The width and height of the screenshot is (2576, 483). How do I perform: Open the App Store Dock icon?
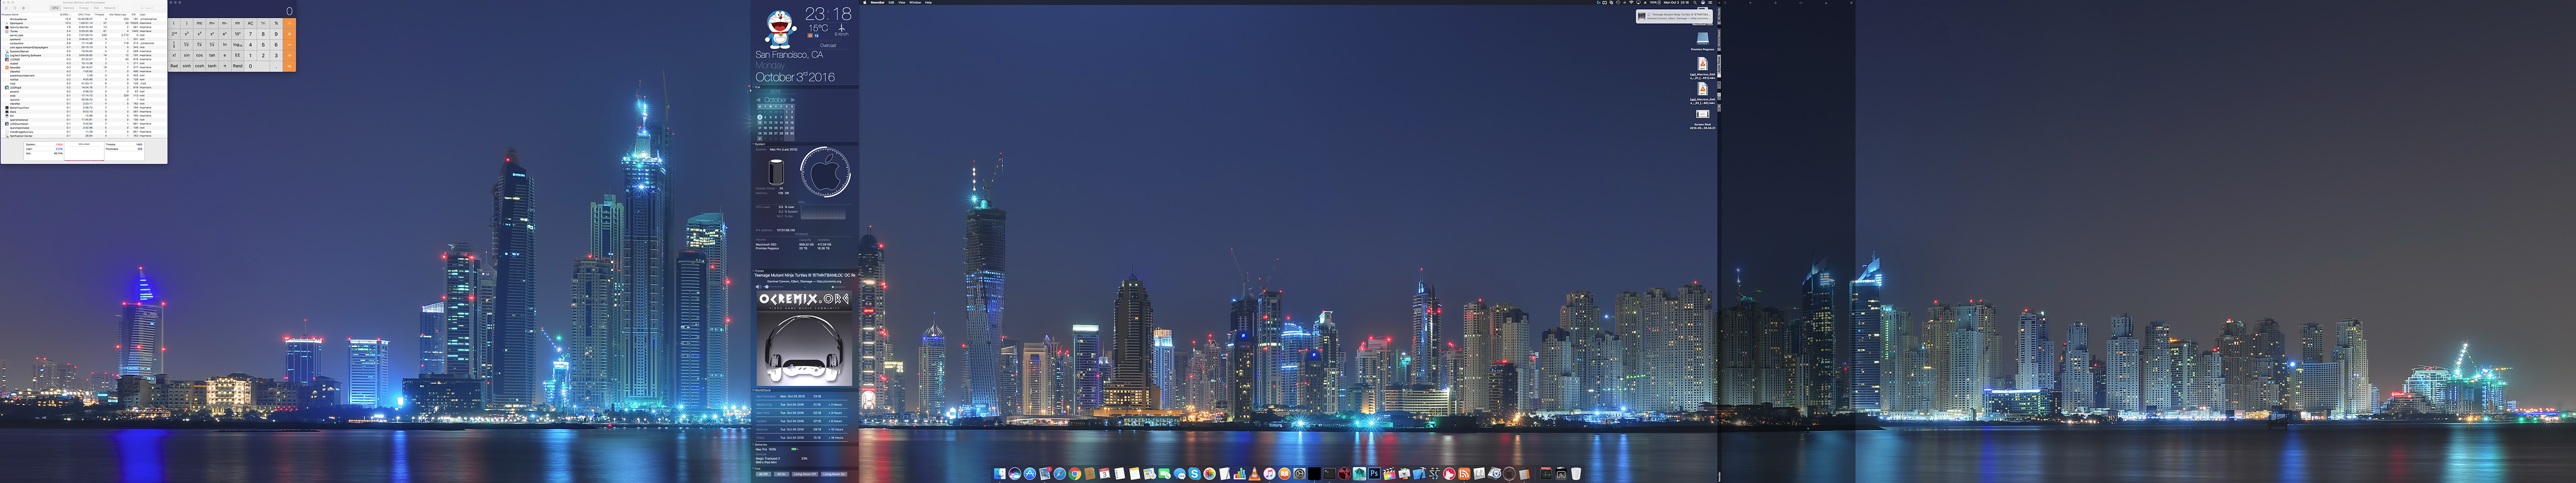point(1030,474)
